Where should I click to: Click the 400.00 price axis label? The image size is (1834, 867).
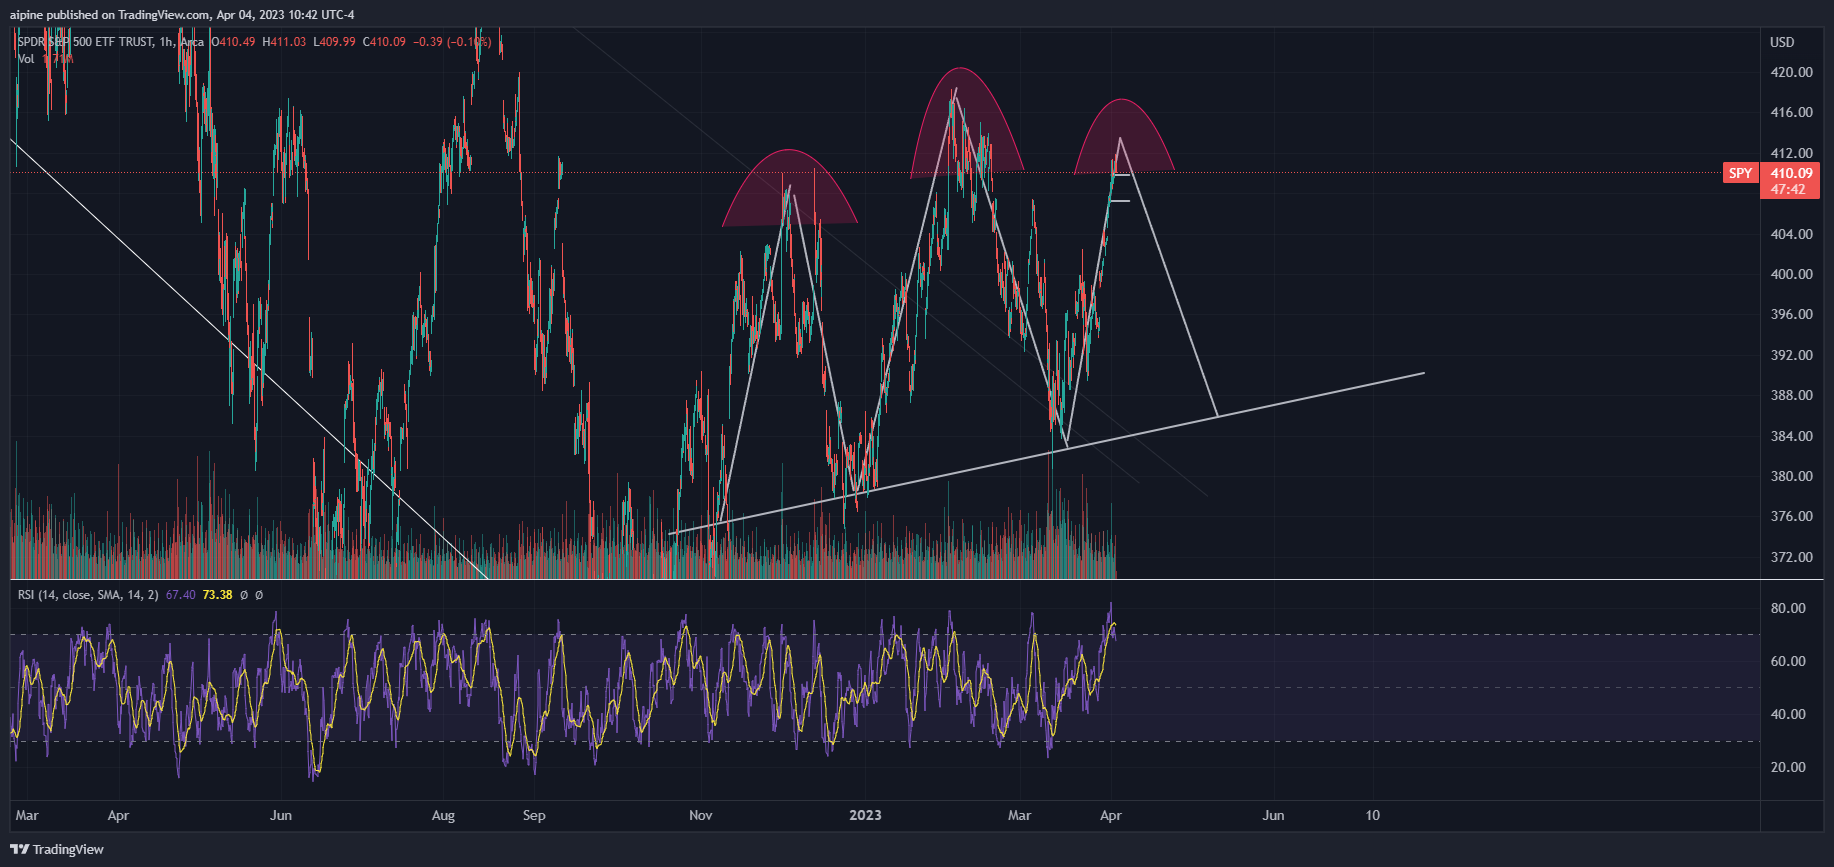(1791, 274)
